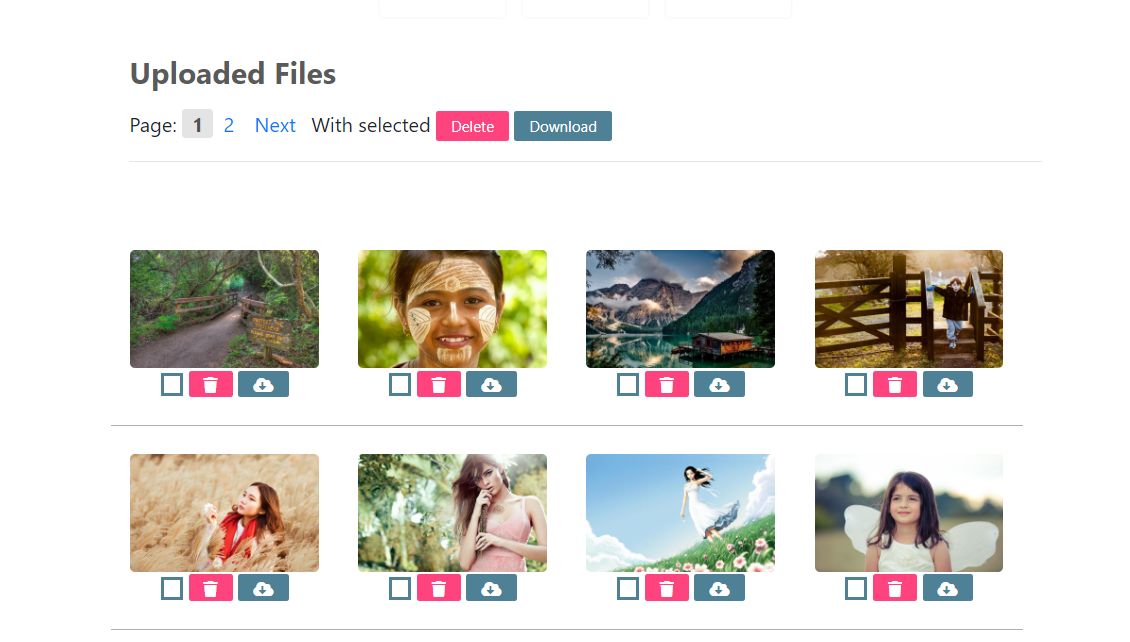
Task: Click trash icon under face-painted girl photo
Action: pos(438,385)
